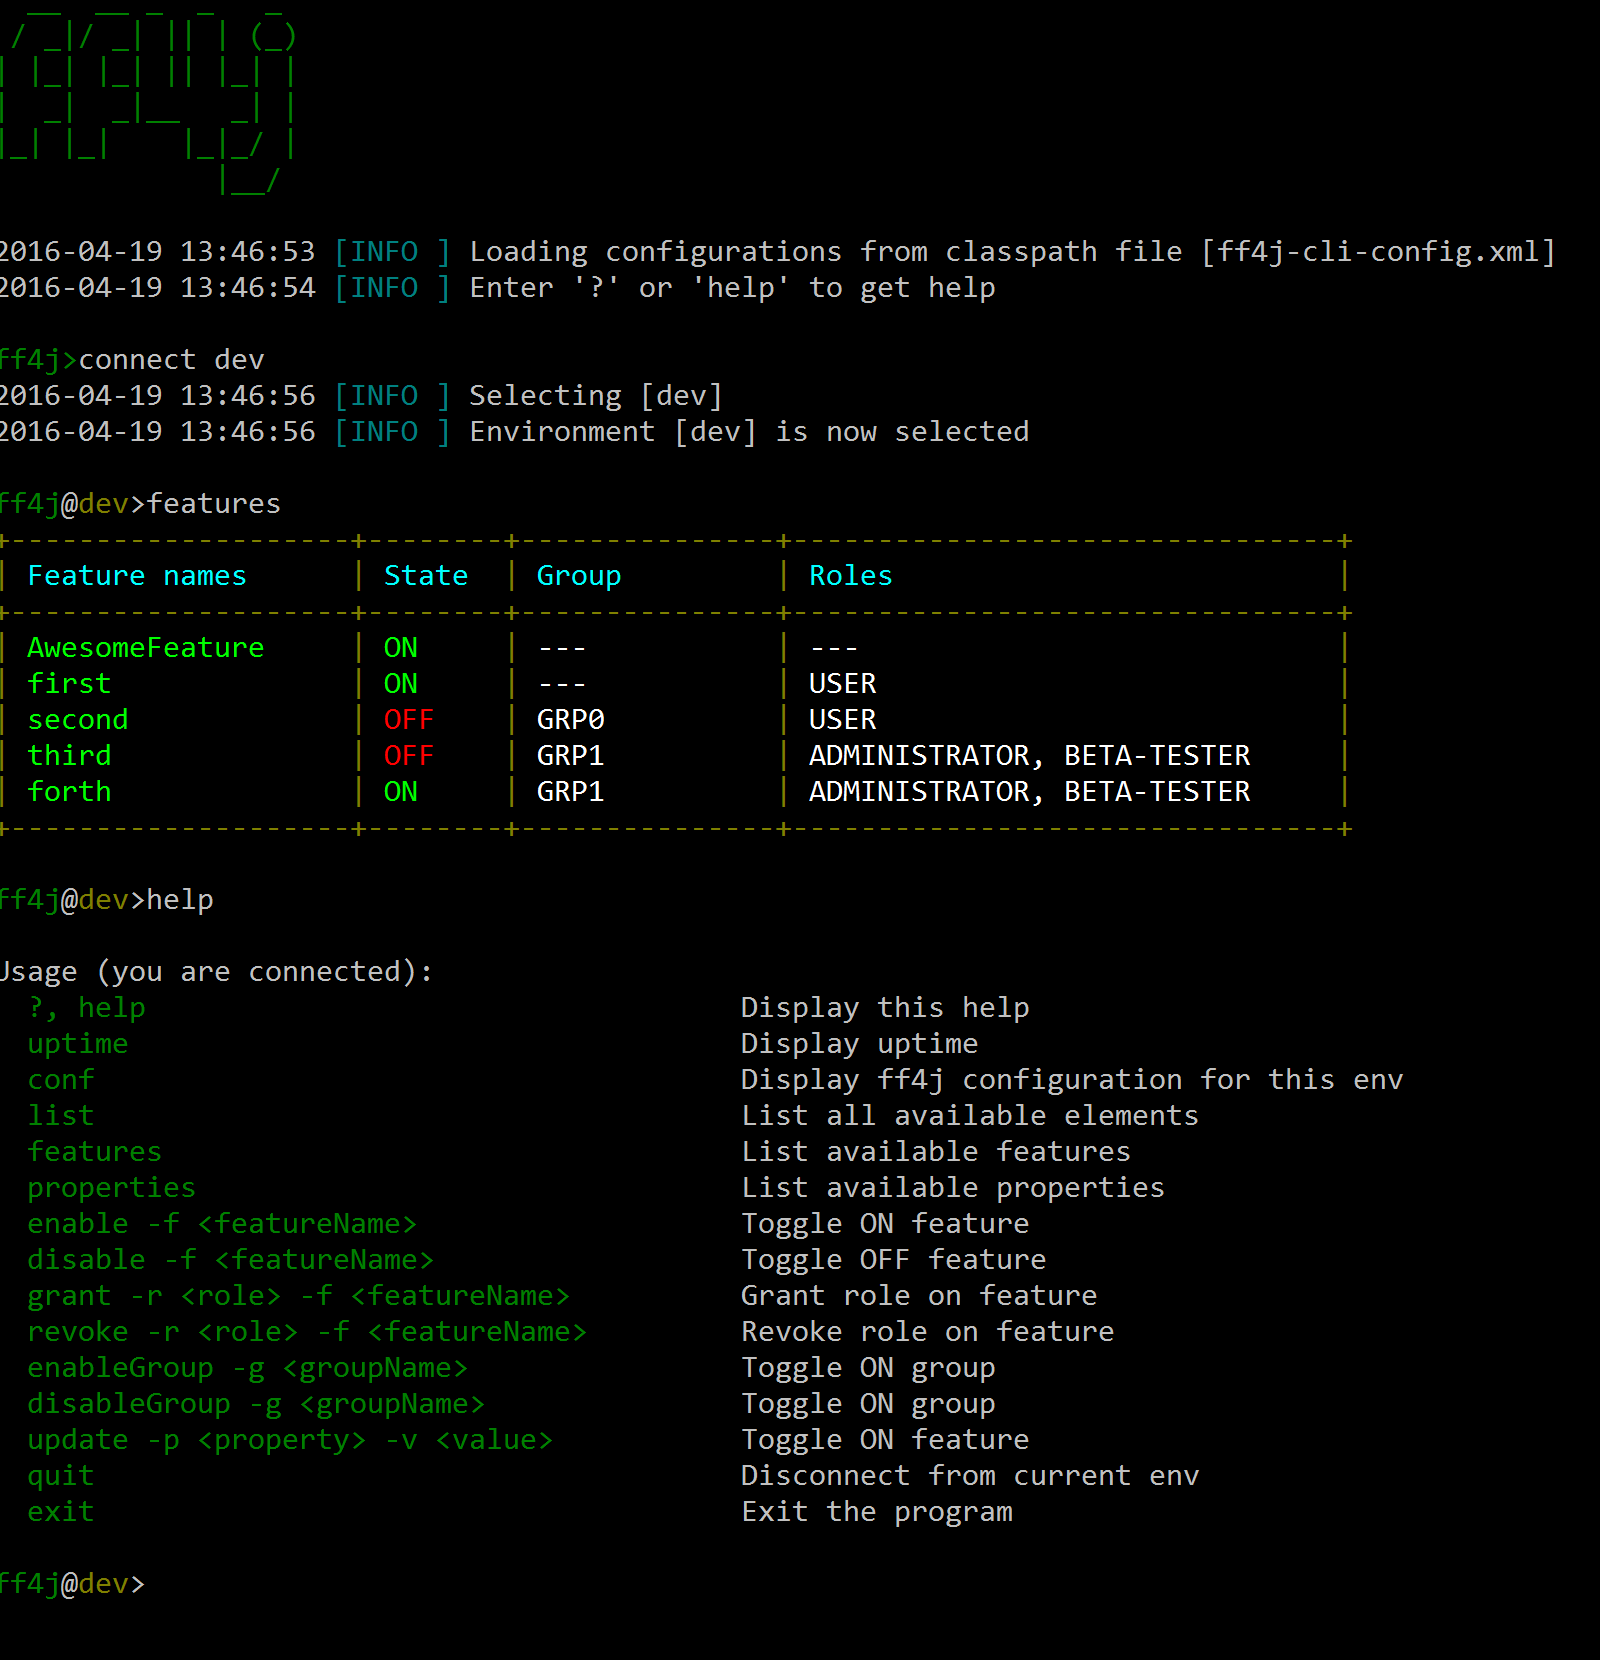
Task: Click the 'exit' command in help list
Action: [x=61, y=1512]
